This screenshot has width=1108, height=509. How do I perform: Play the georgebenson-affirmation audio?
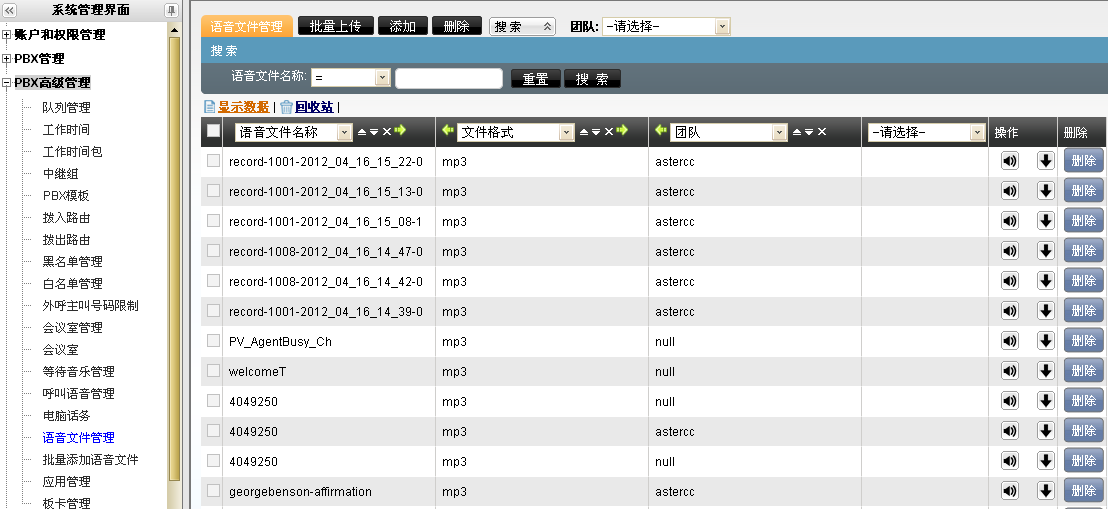[x=1009, y=491]
